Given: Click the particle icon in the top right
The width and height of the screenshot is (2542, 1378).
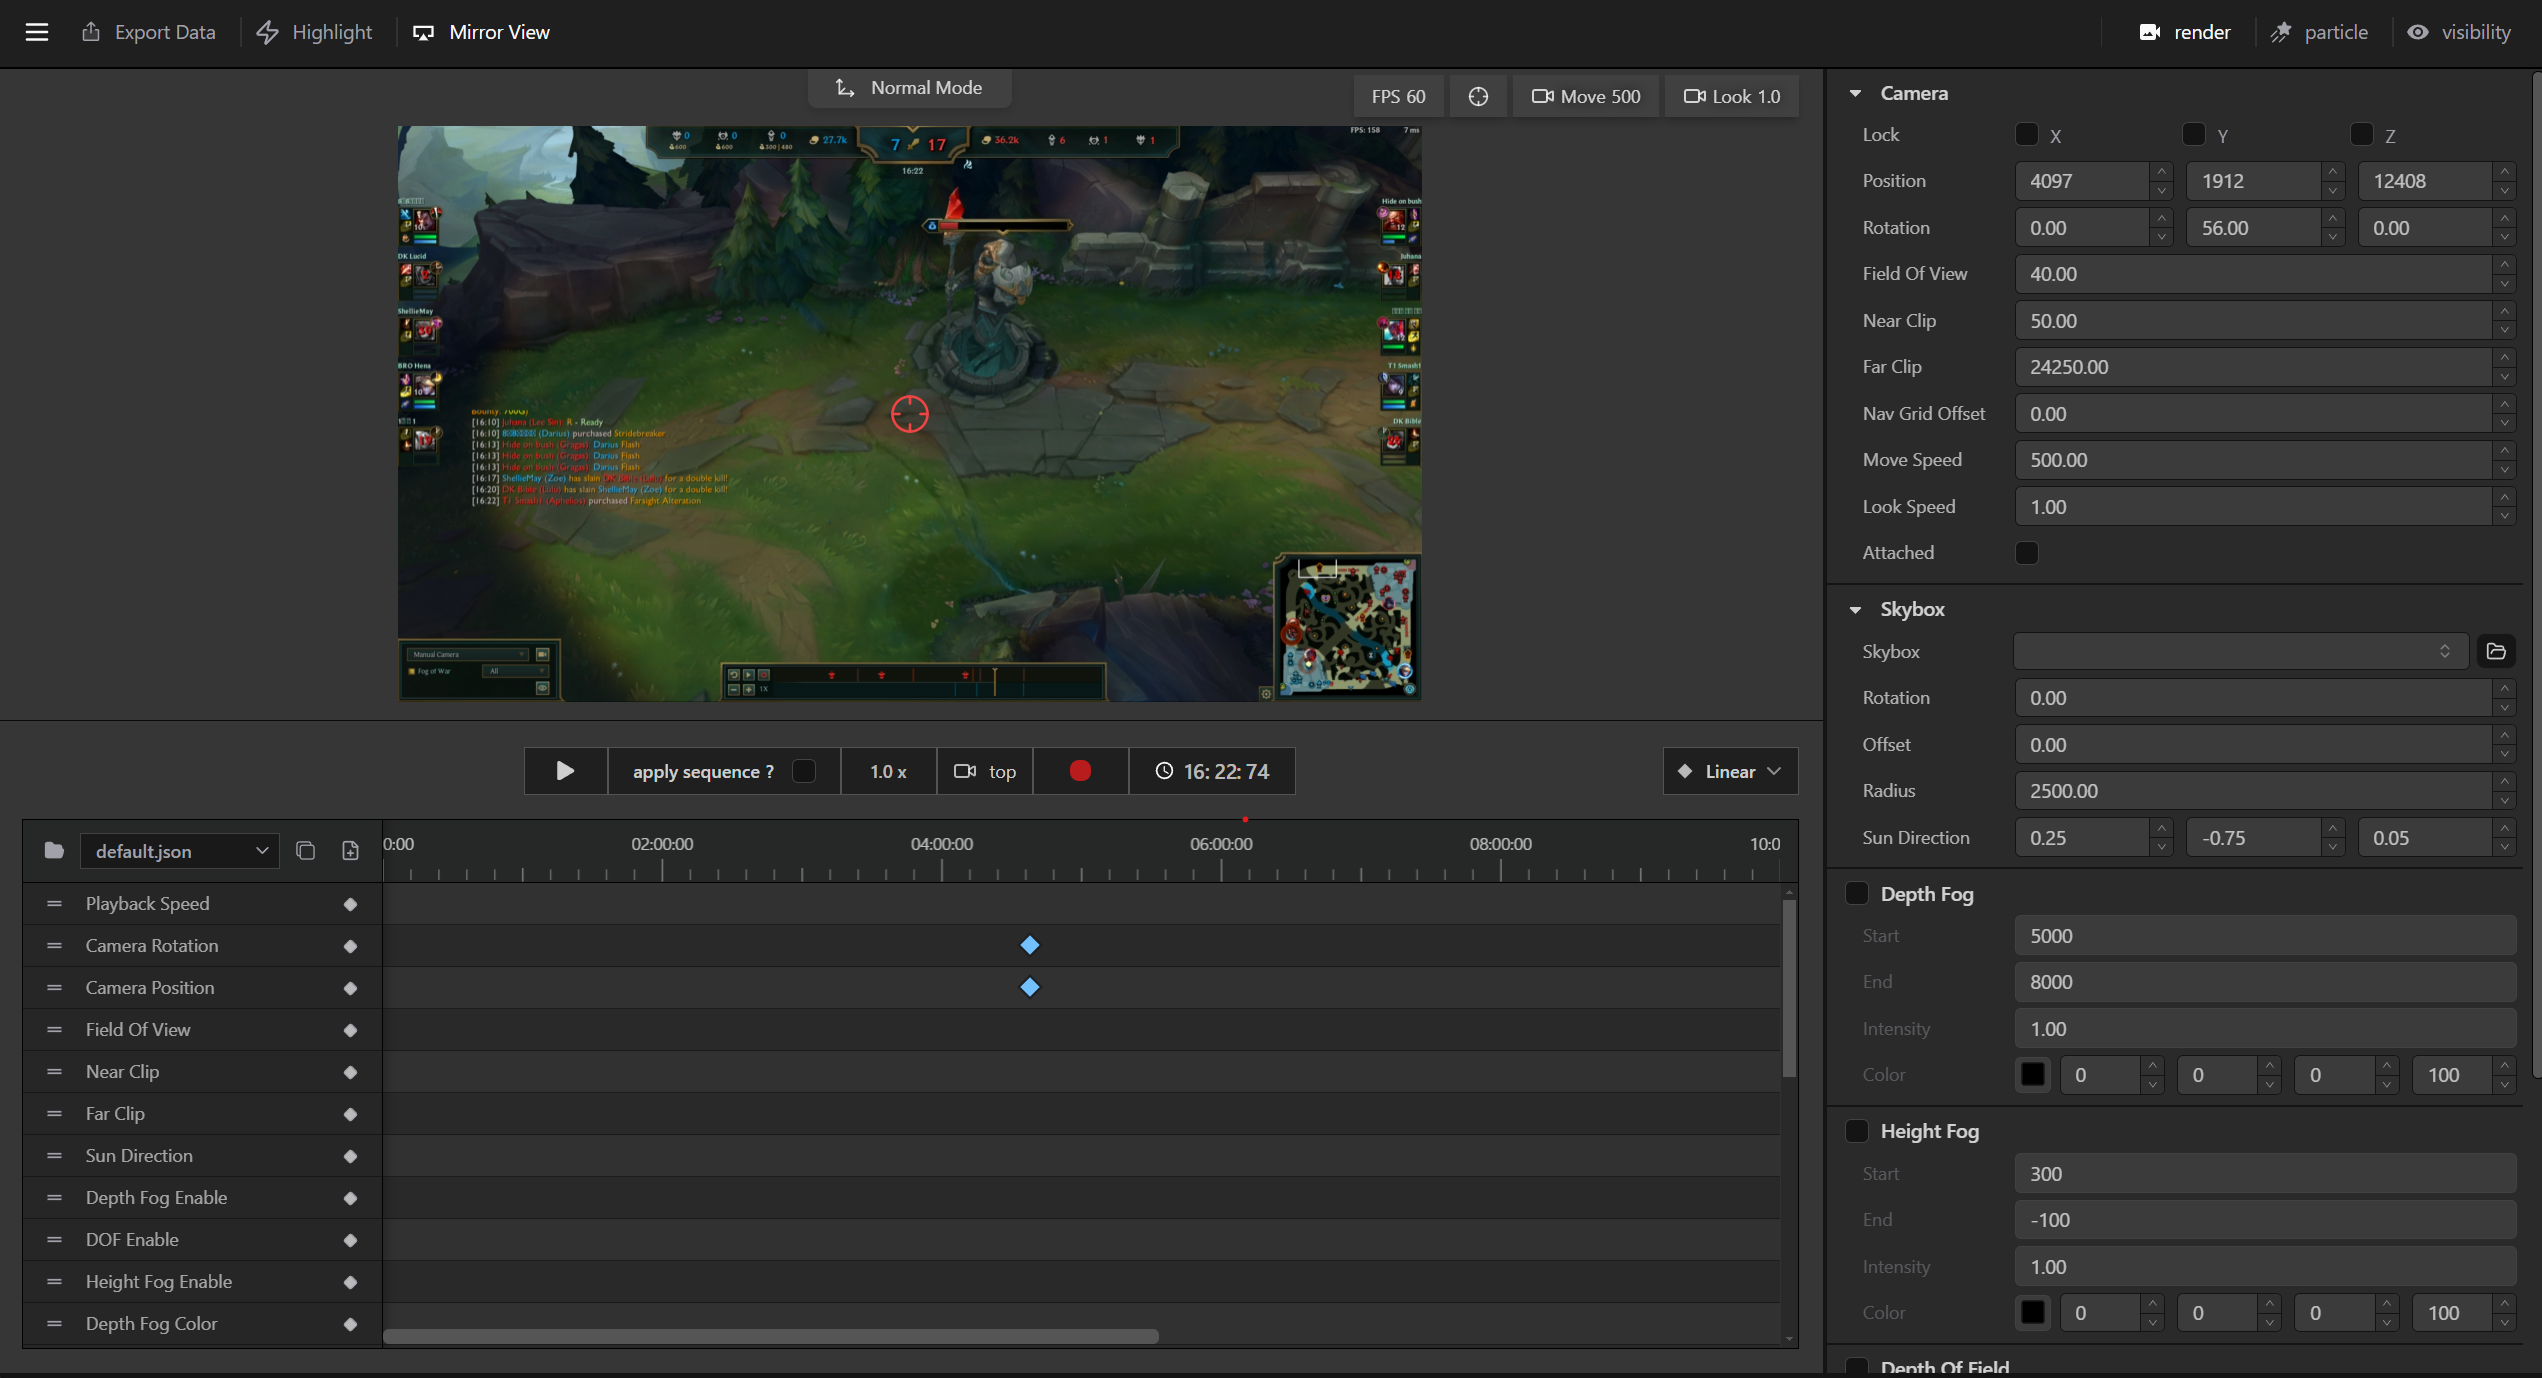Looking at the screenshot, I should pos(2281,32).
